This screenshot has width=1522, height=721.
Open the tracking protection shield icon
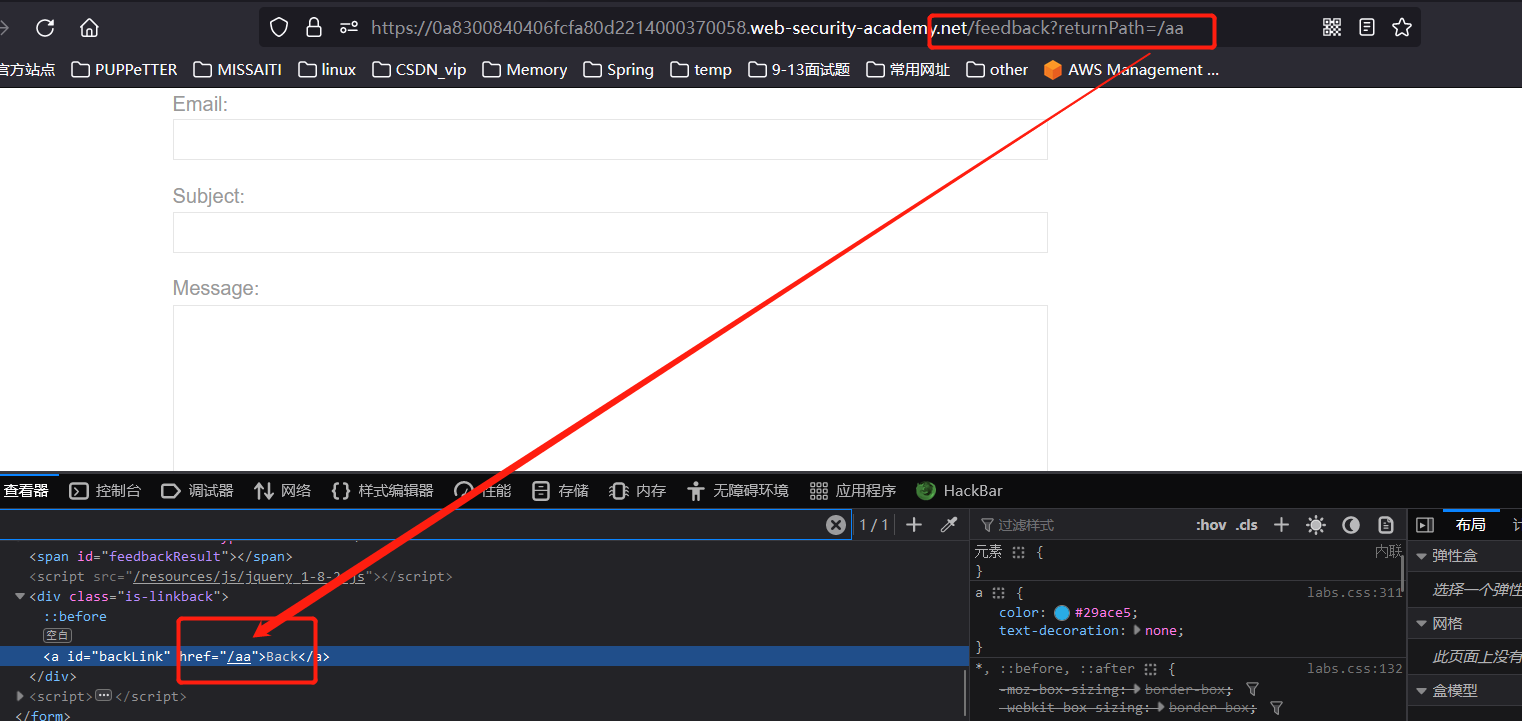279,28
